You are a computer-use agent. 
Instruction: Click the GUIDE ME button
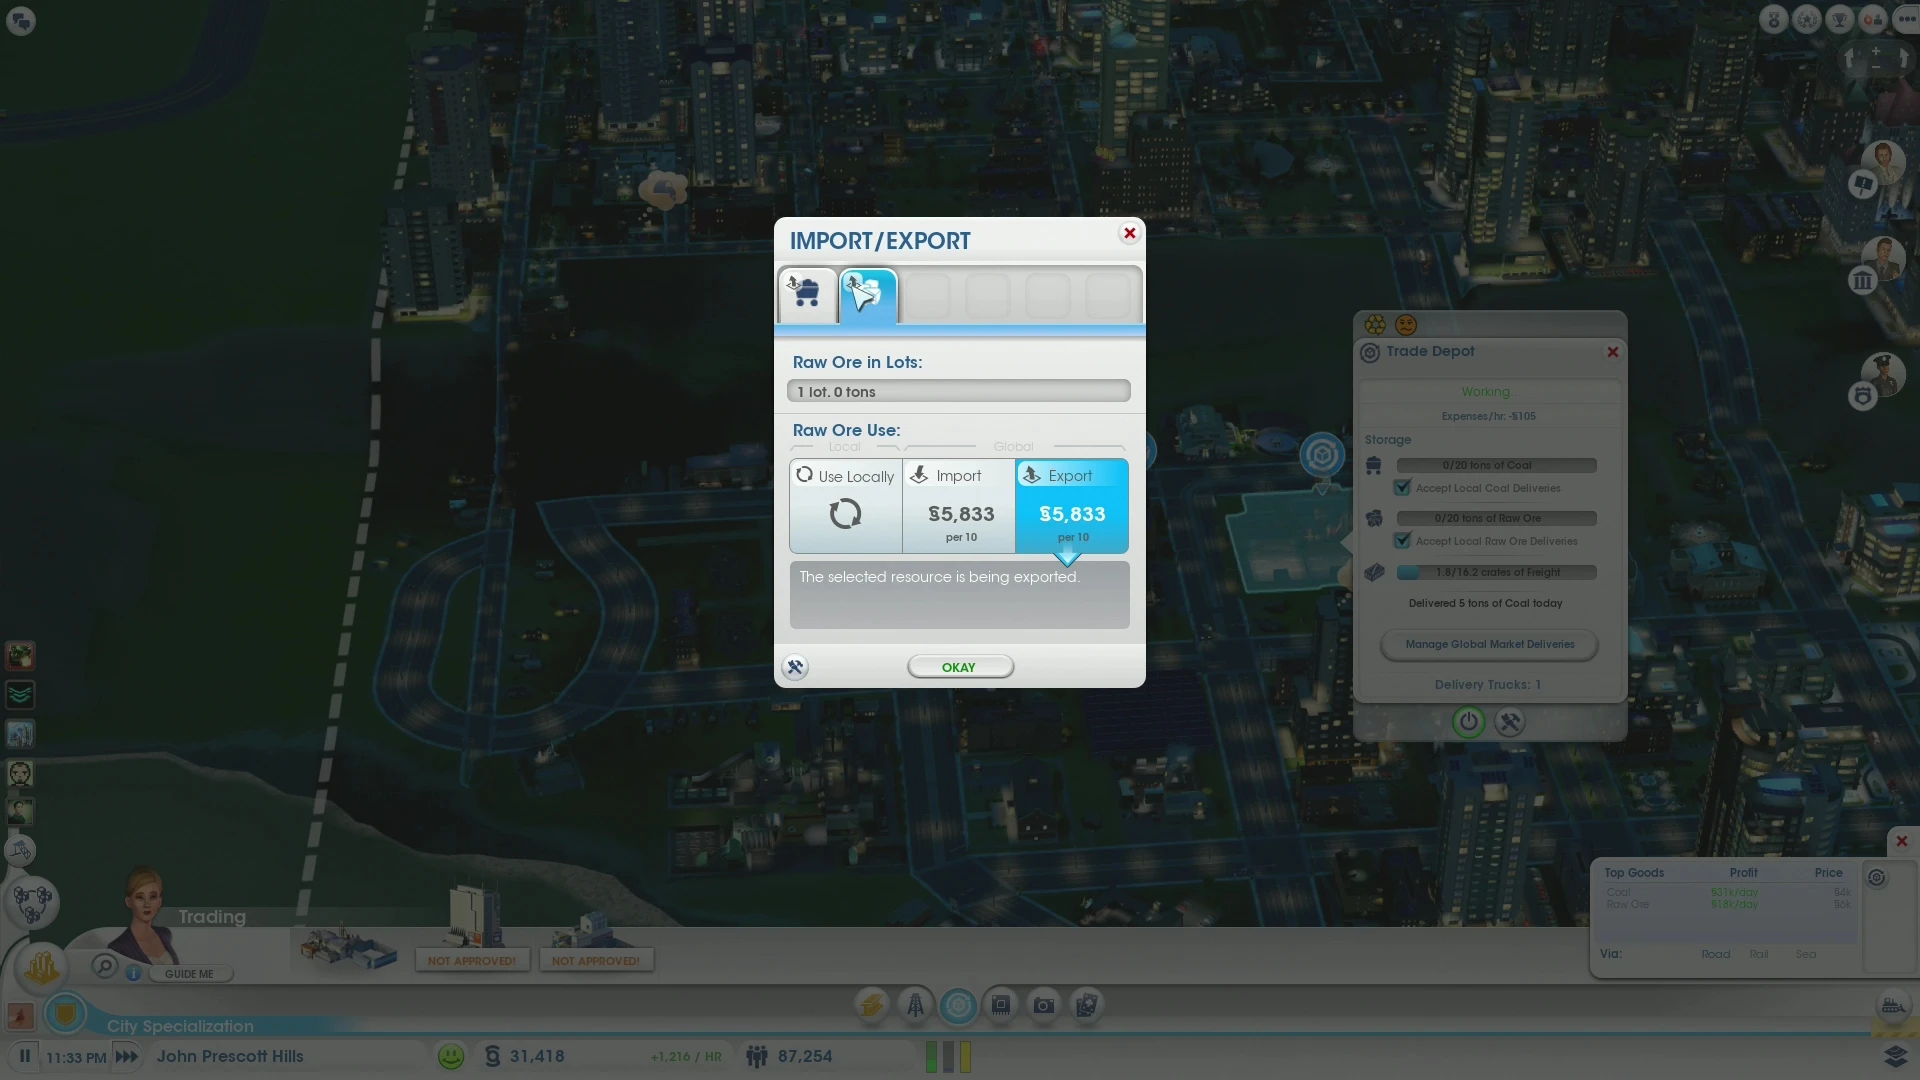pyautogui.click(x=189, y=974)
